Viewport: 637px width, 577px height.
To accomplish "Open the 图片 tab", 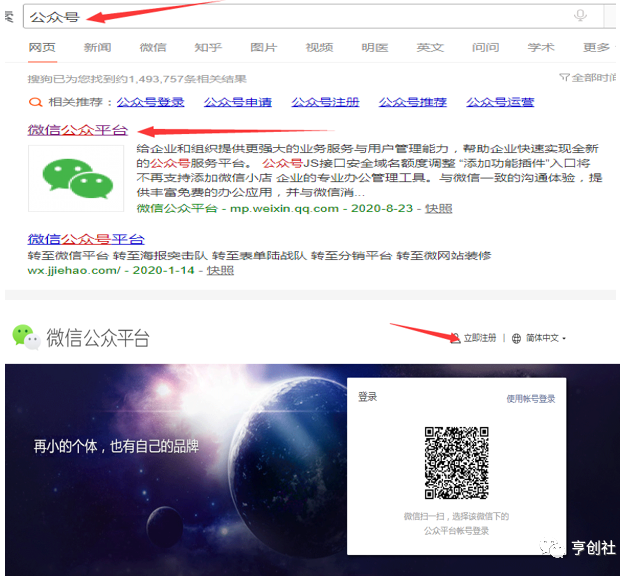I will click(x=264, y=48).
